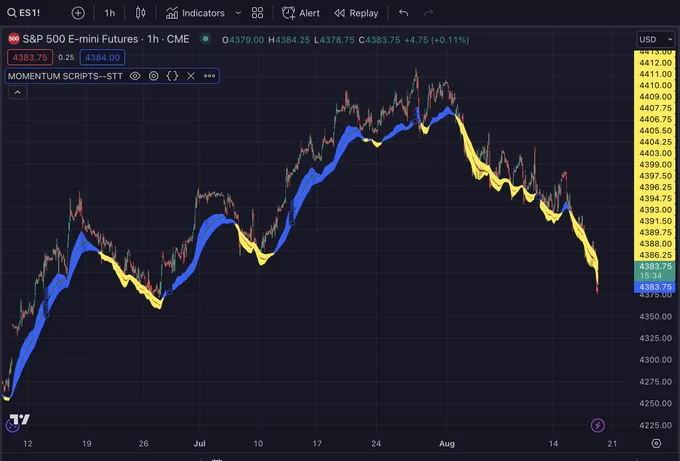The width and height of the screenshot is (680, 461).
Task: Click the blue 4384.00 buy price button
Action: (x=102, y=57)
